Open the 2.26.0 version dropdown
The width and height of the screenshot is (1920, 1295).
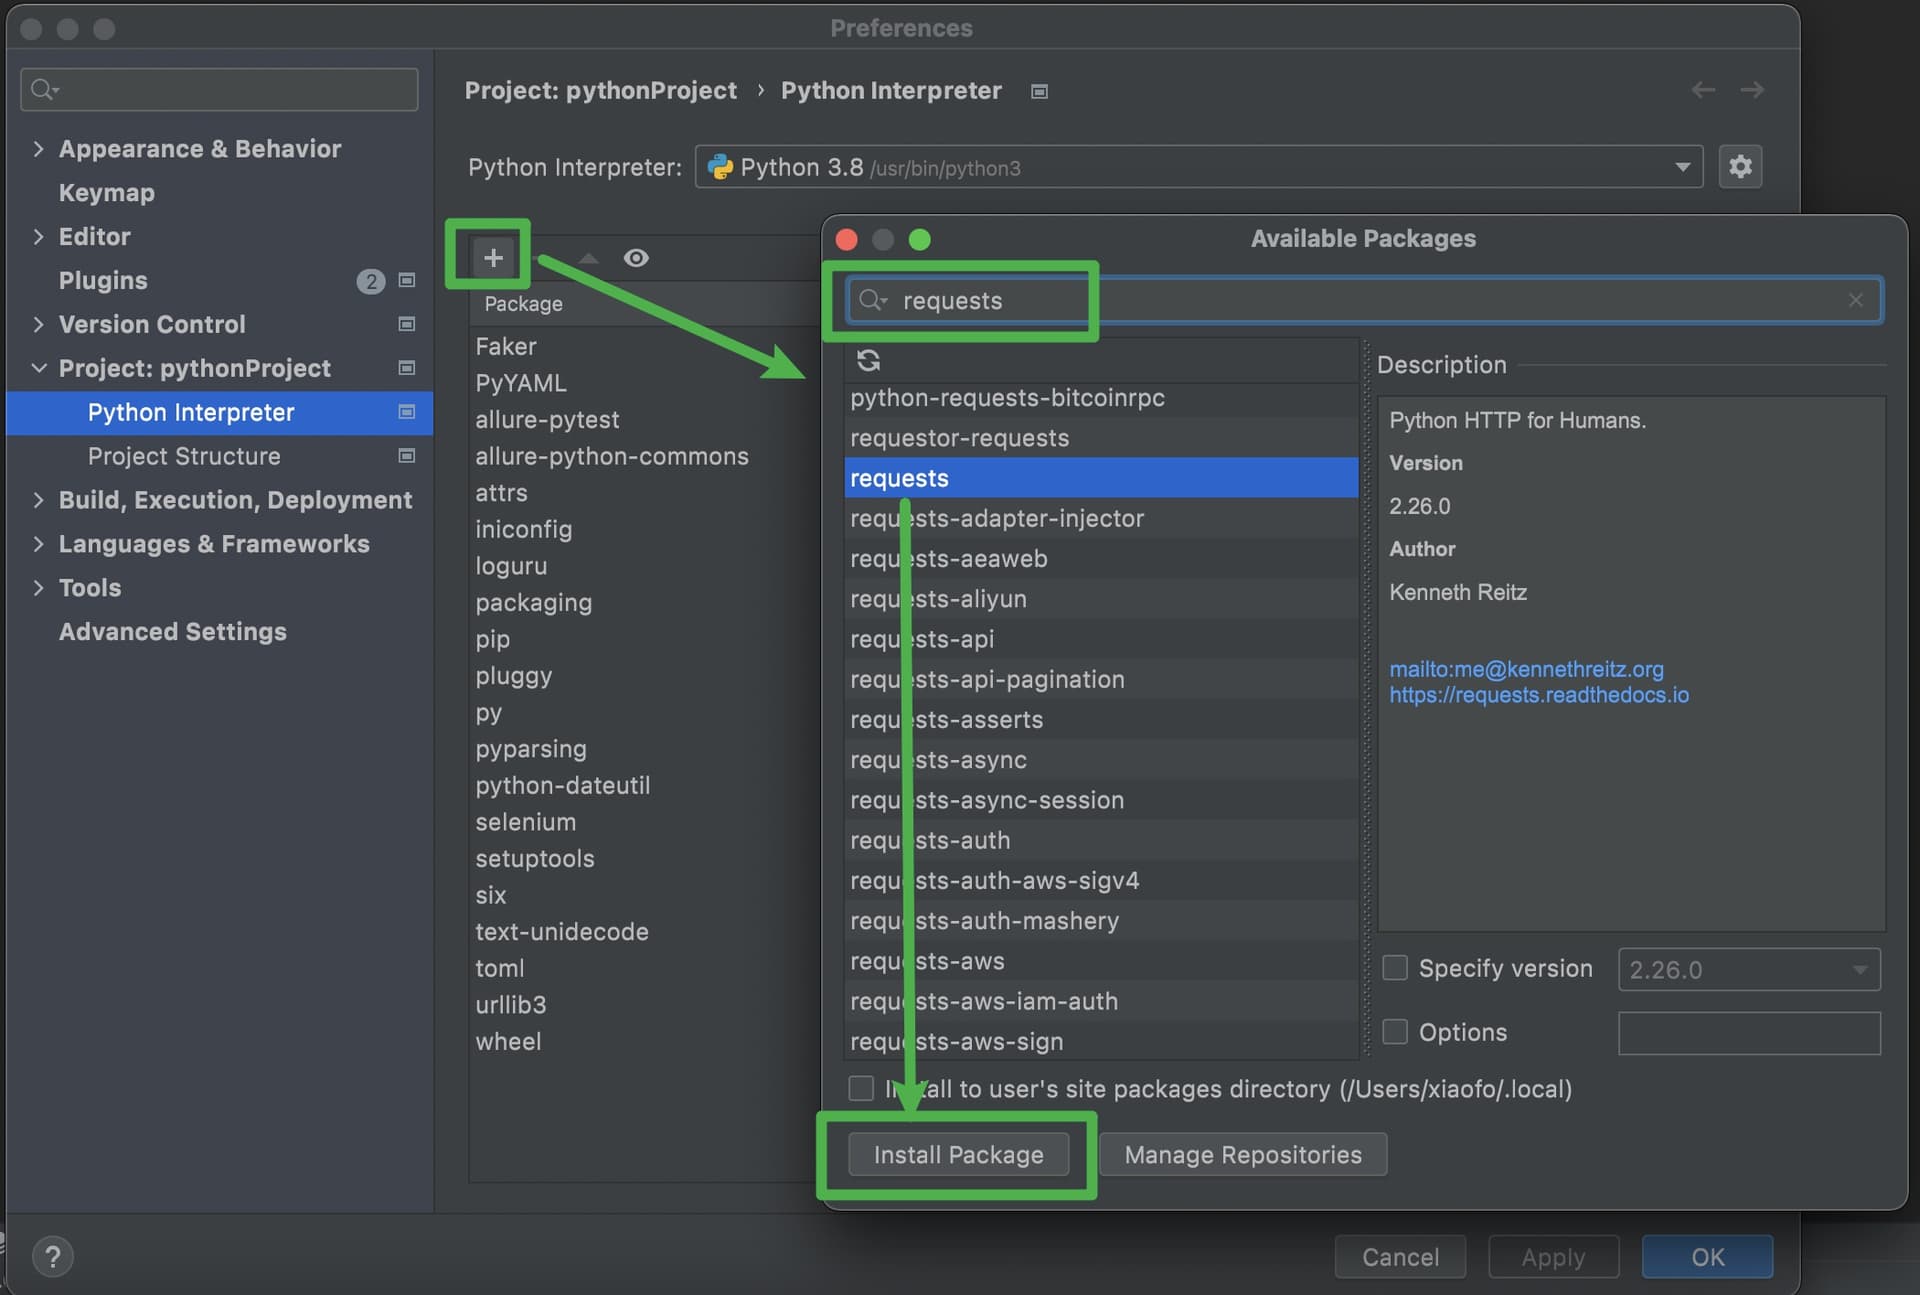pyautogui.click(x=1749, y=969)
